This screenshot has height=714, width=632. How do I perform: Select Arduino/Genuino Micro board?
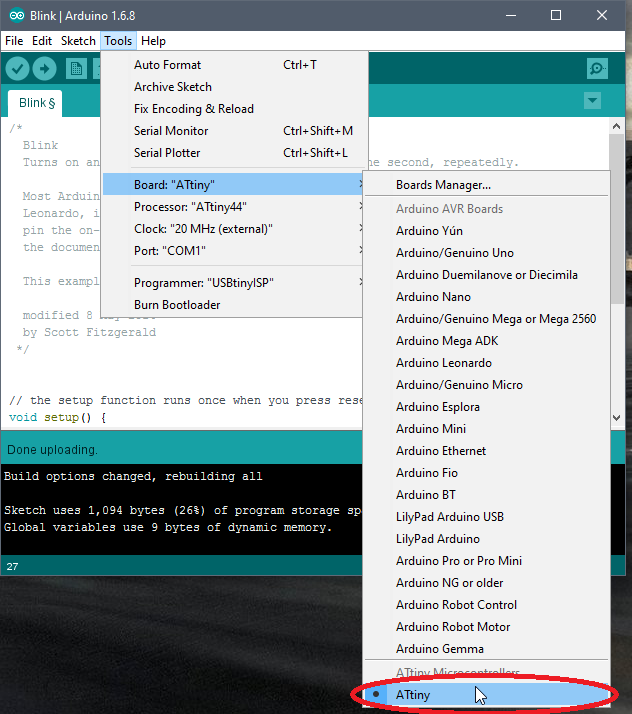(x=487, y=385)
